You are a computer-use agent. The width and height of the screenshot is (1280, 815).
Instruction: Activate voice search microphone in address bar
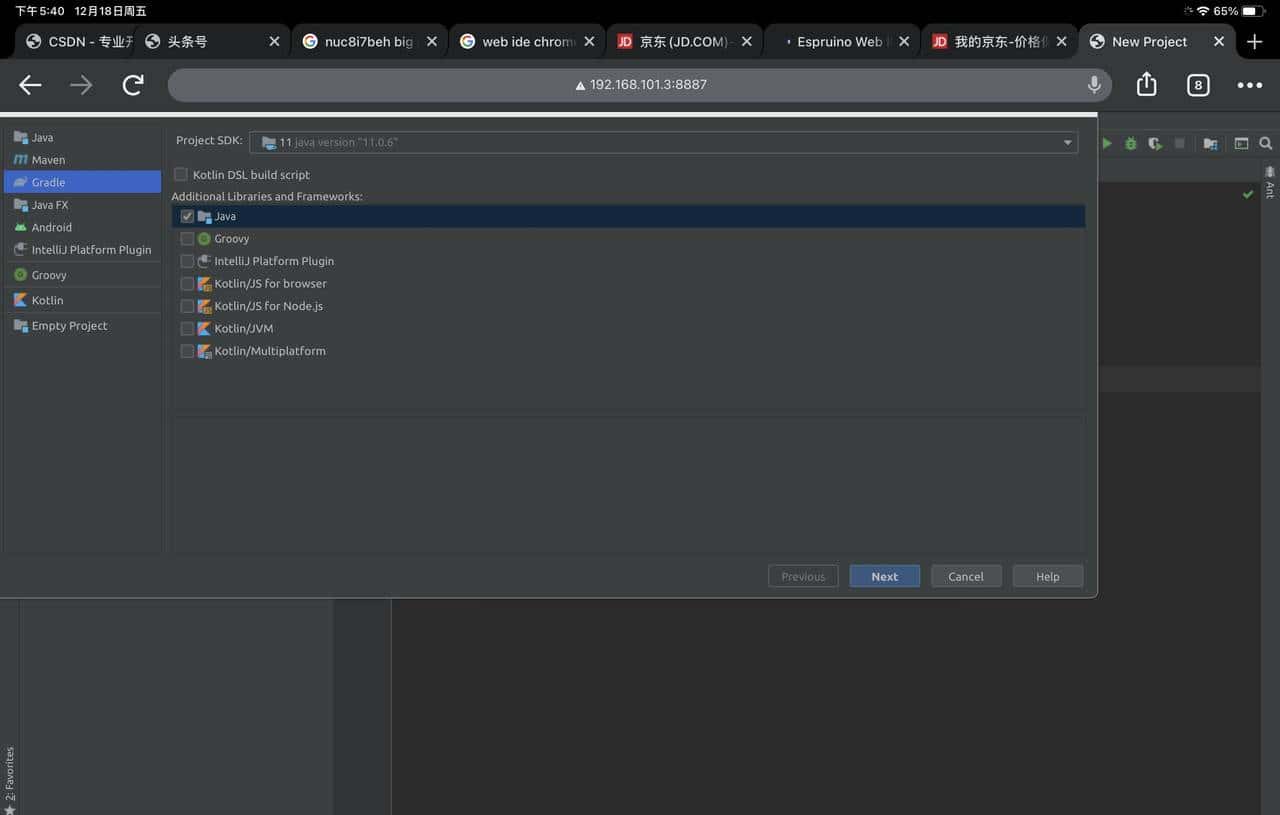click(1094, 85)
